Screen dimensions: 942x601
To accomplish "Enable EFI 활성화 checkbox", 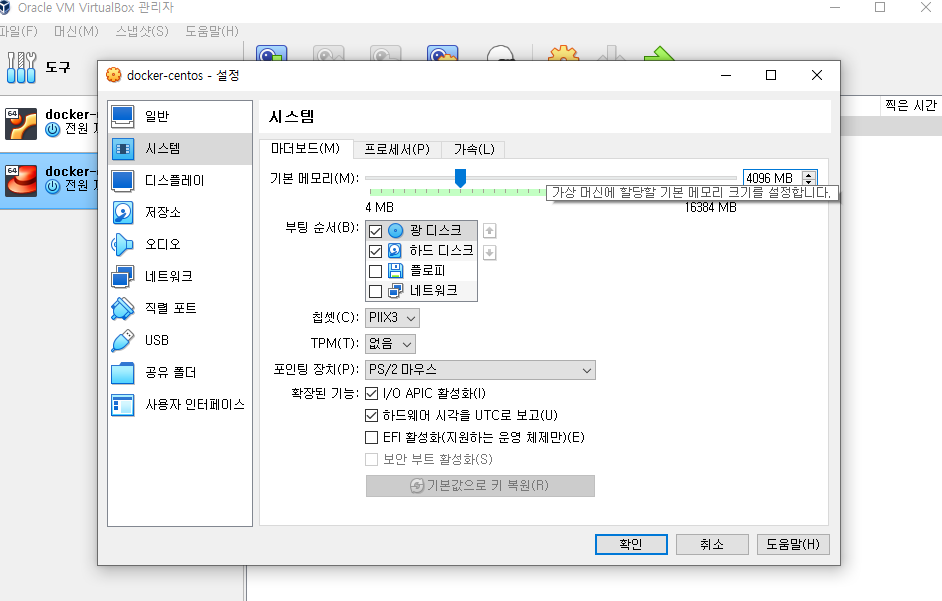I will [x=372, y=437].
